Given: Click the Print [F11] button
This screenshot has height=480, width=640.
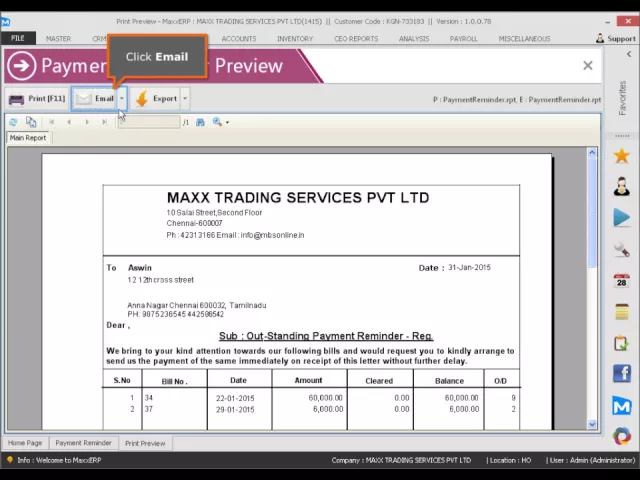Looking at the screenshot, I should tap(37, 99).
